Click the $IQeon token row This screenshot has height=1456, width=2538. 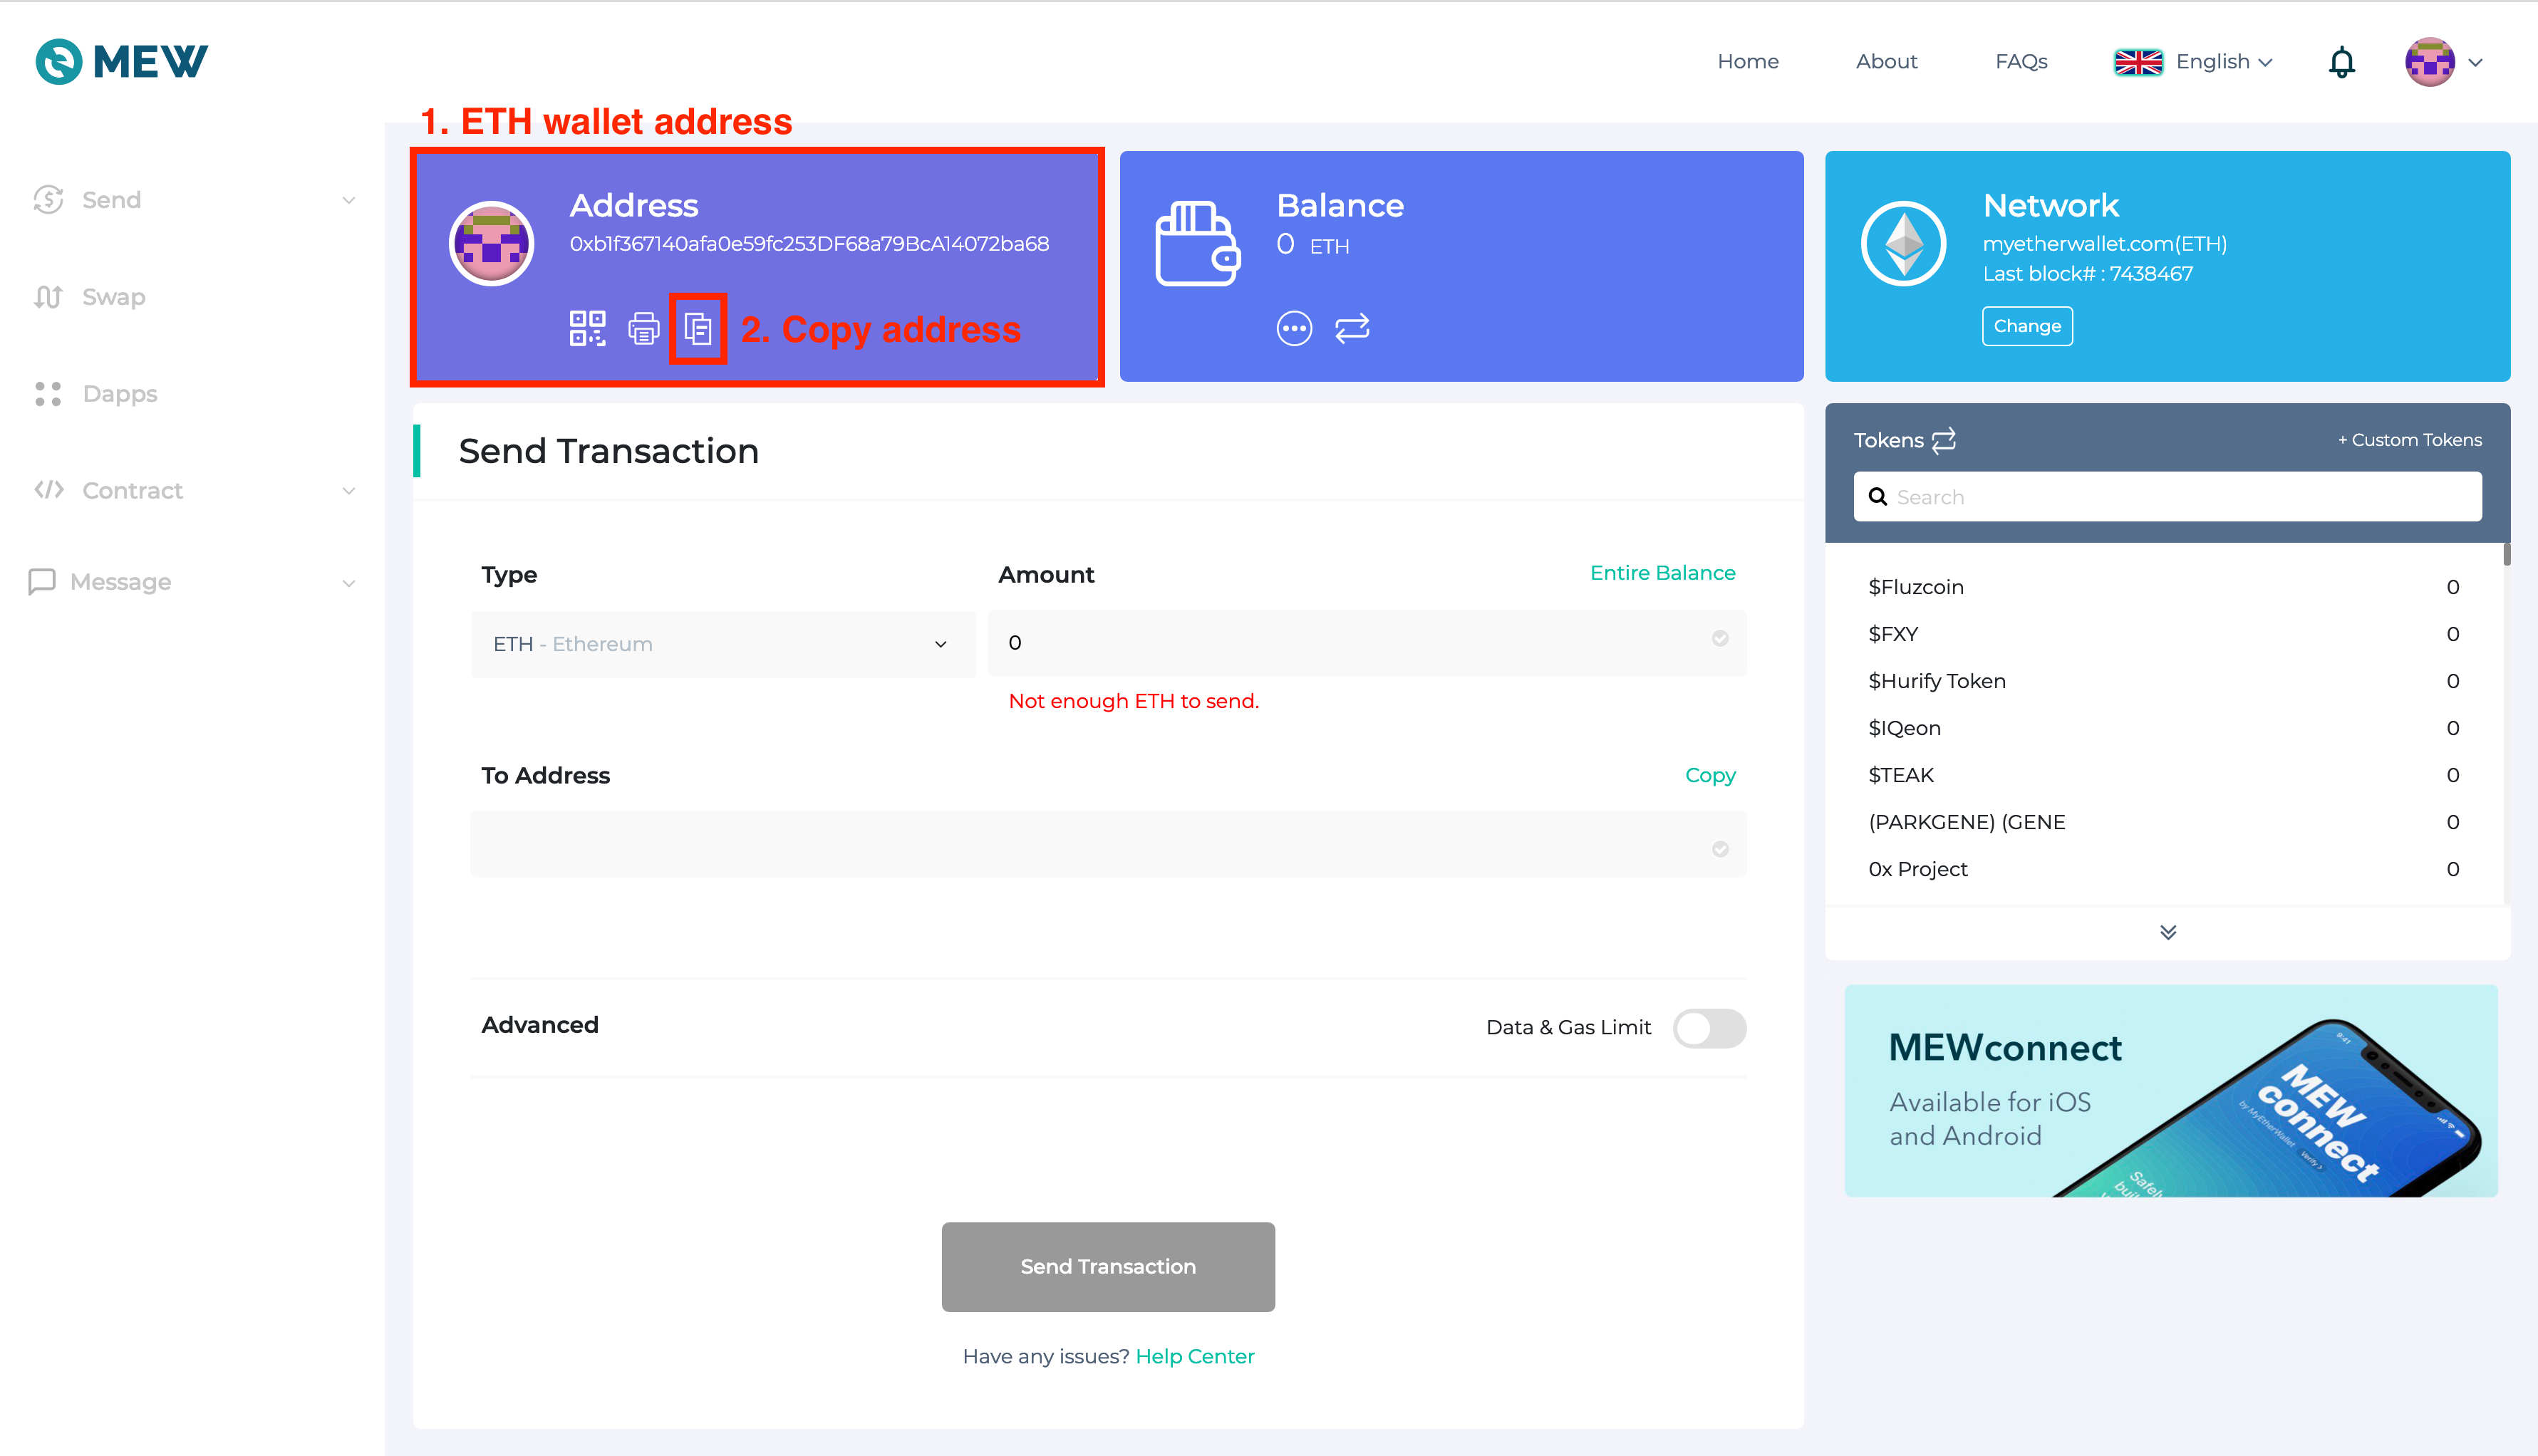coord(2163,728)
